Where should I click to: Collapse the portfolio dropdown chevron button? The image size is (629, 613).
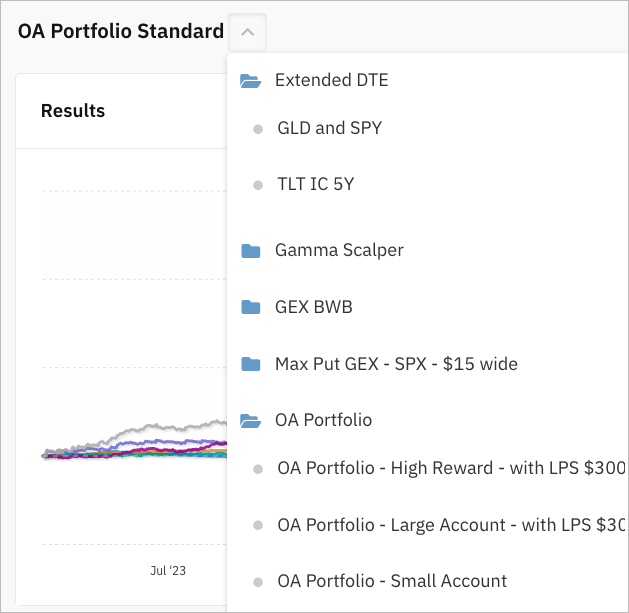(248, 32)
